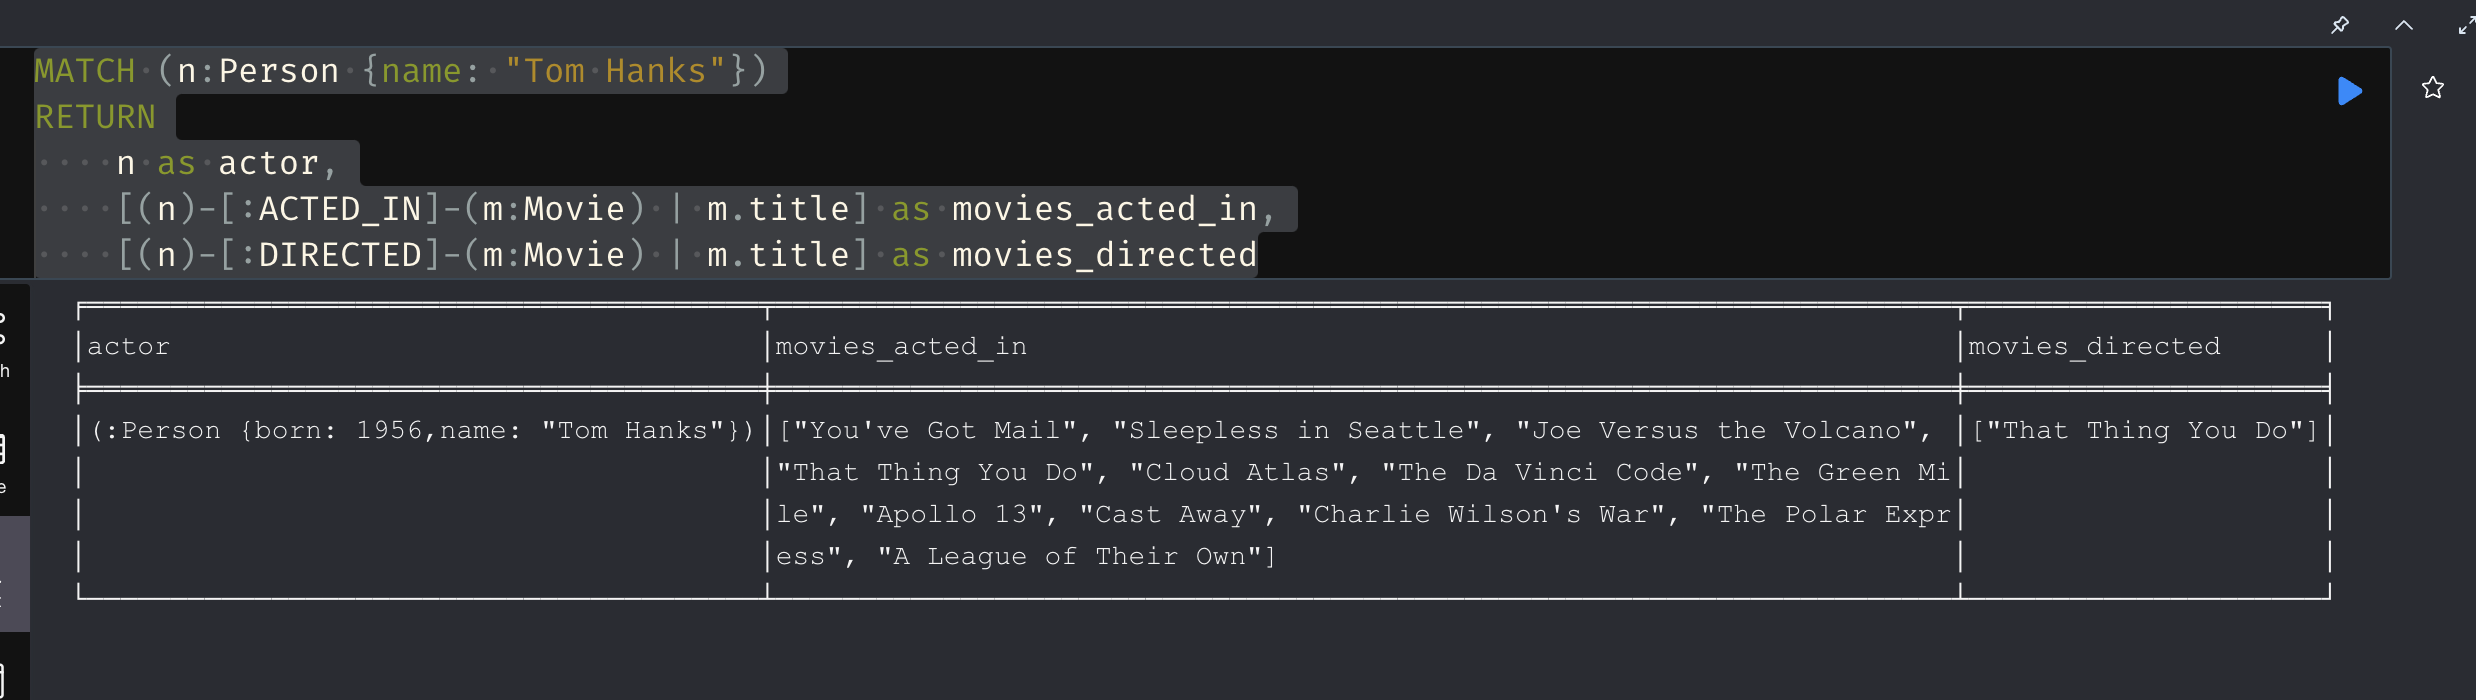Select the highlighted Text view tab

click(x=14, y=574)
